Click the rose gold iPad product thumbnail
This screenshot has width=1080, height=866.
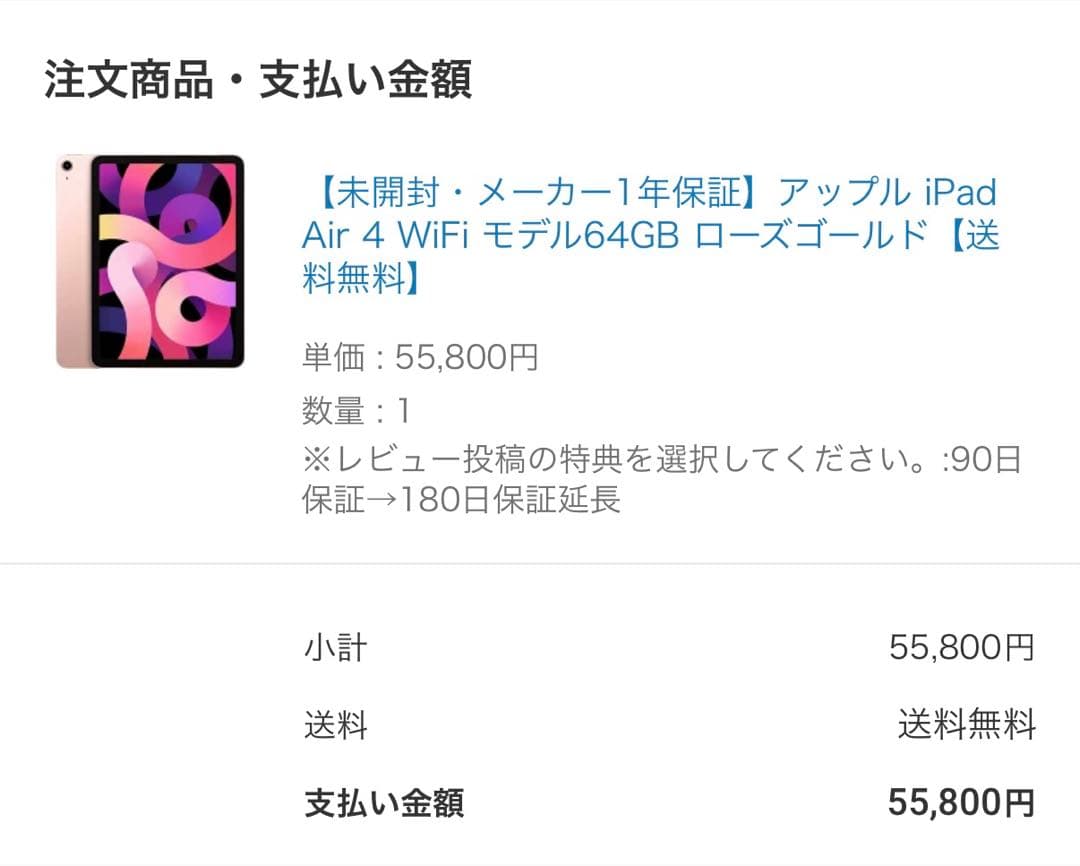pos(150,261)
